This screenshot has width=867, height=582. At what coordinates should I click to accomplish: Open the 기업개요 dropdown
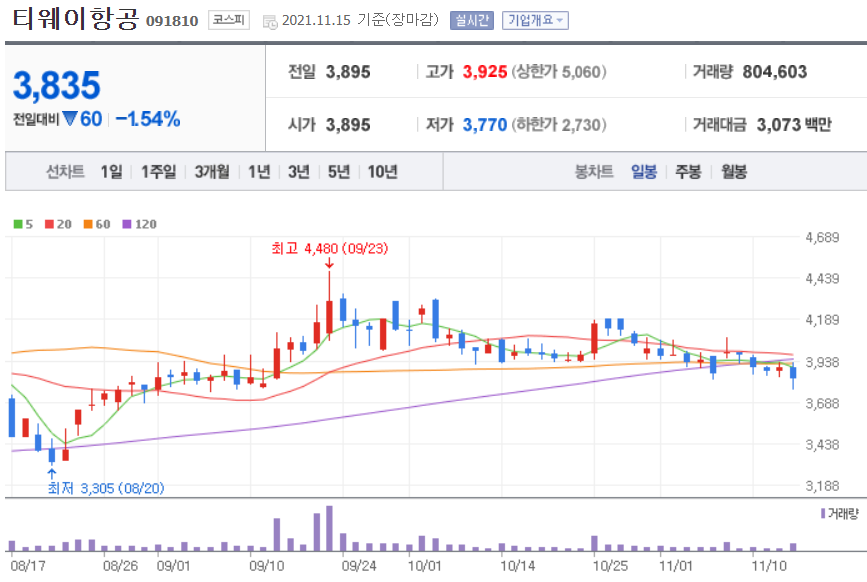535,20
